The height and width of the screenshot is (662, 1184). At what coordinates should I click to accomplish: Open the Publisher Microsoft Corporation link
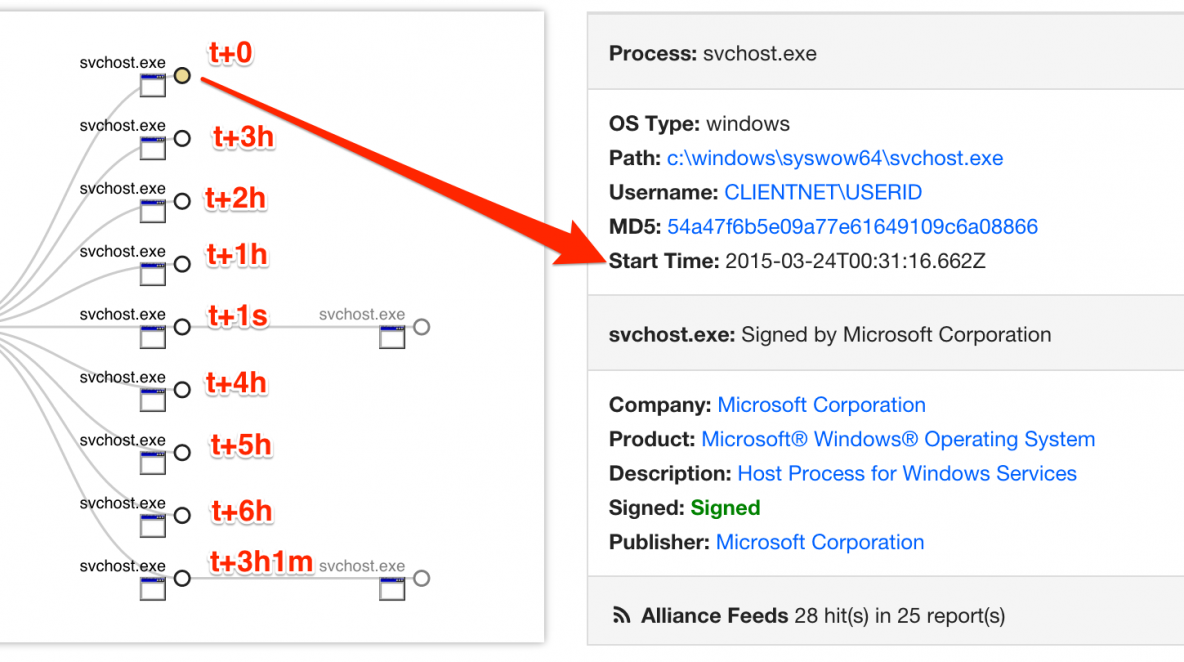click(820, 542)
